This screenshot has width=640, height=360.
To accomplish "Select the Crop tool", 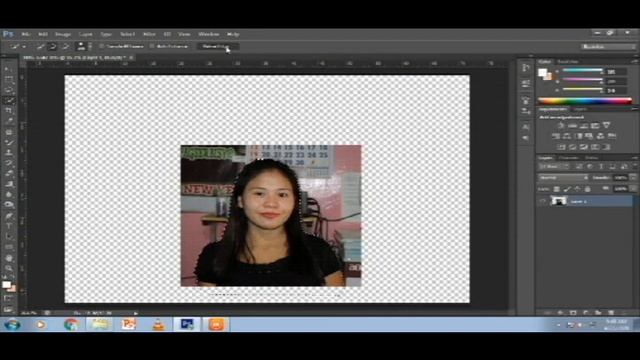I will point(9,111).
